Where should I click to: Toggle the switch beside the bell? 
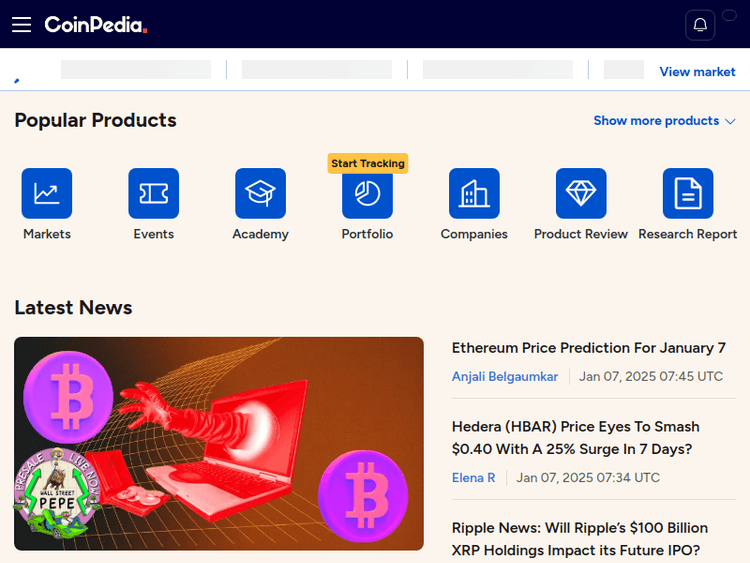pos(729,15)
